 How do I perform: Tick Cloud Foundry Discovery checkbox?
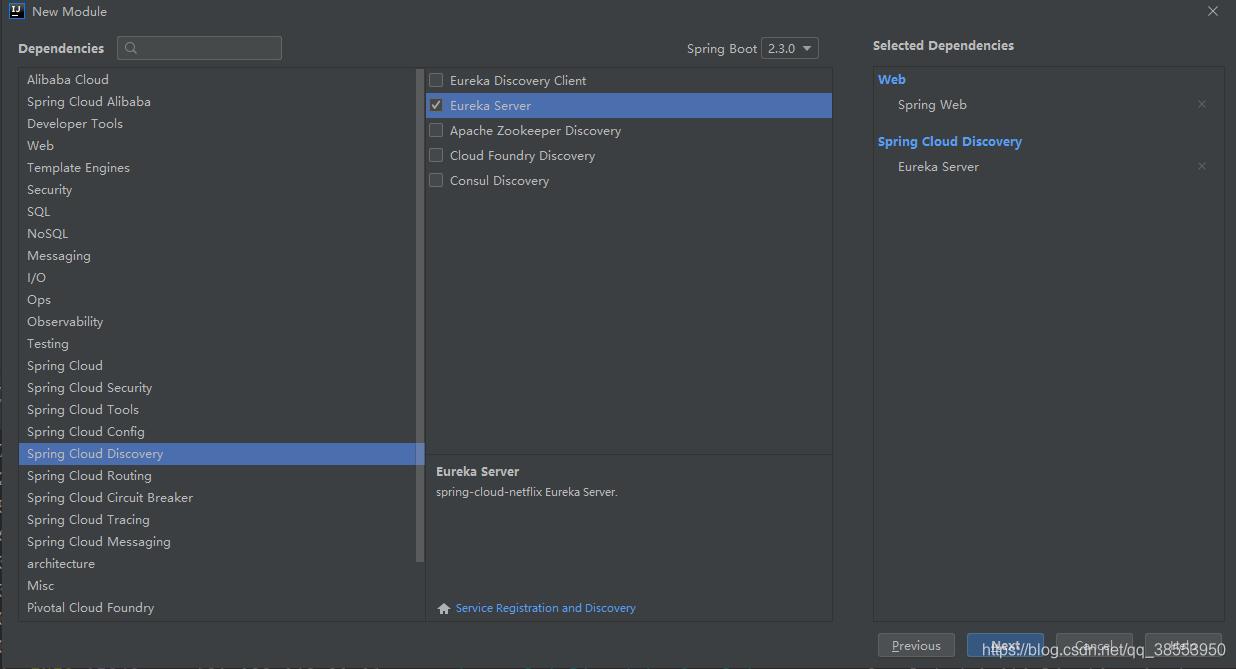(436, 155)
